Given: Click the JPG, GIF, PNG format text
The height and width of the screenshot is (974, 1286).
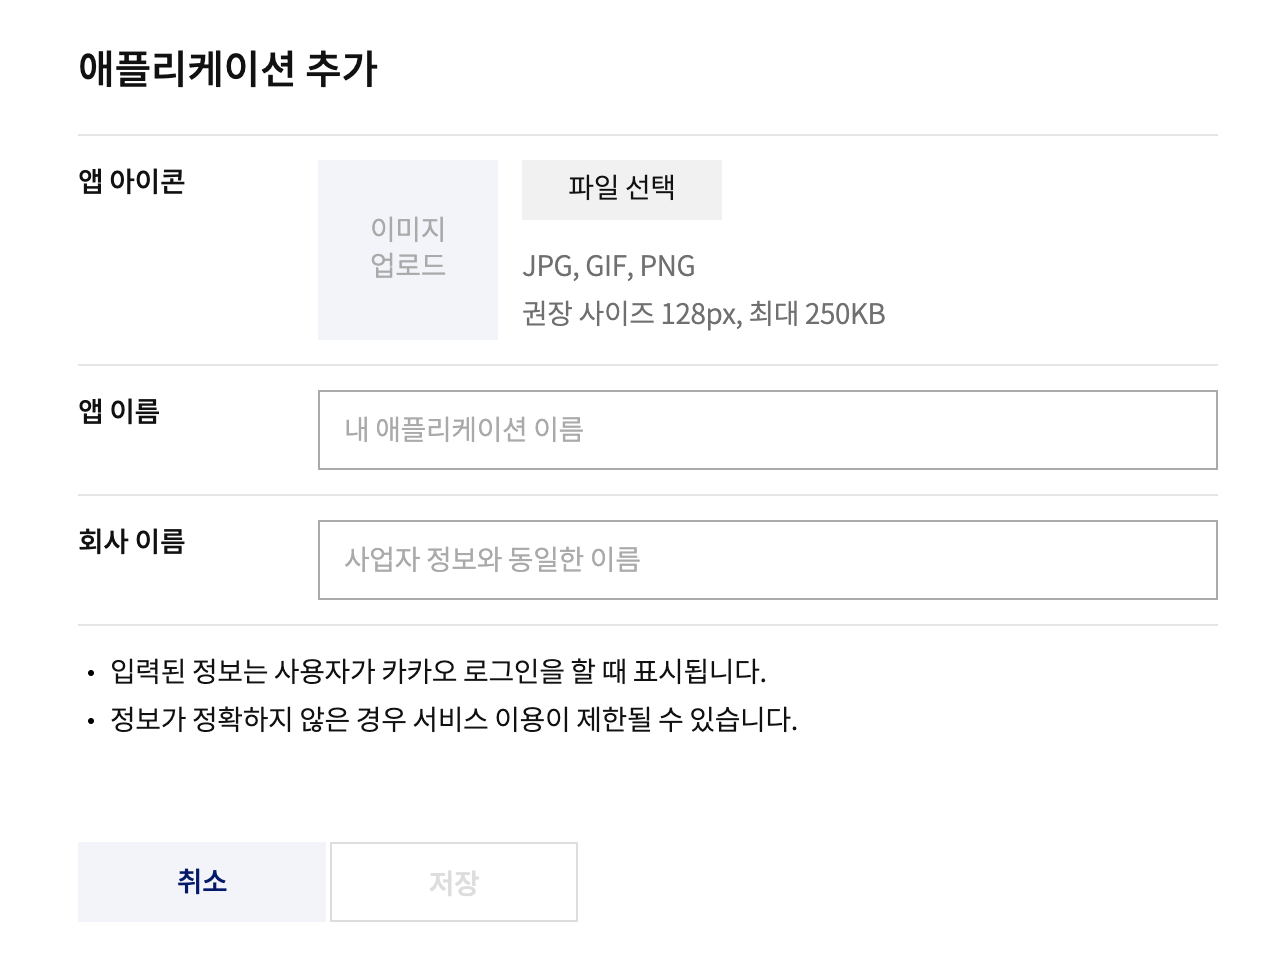Looking at the screenshot, I should pyautogui.click(x=608, y=266).
